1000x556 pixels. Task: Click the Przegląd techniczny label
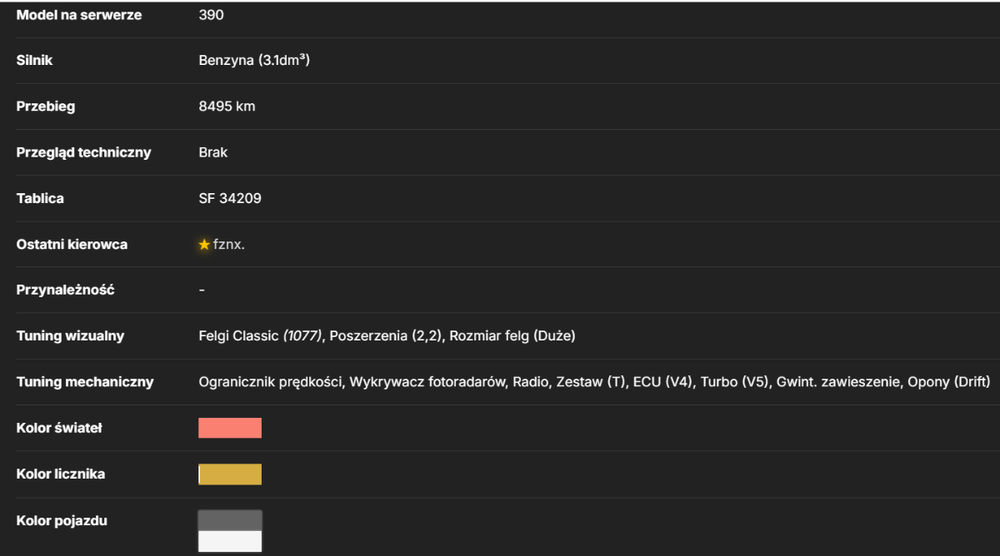click(84, 152)
